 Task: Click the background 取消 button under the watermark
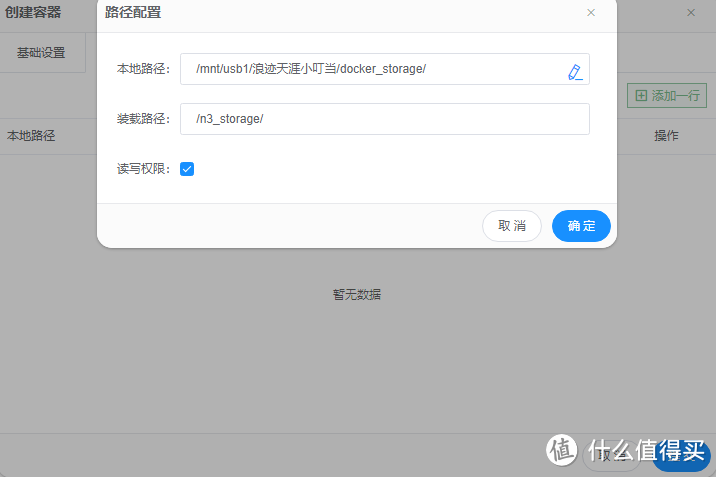pyautogui.click(x=611, y=456)
